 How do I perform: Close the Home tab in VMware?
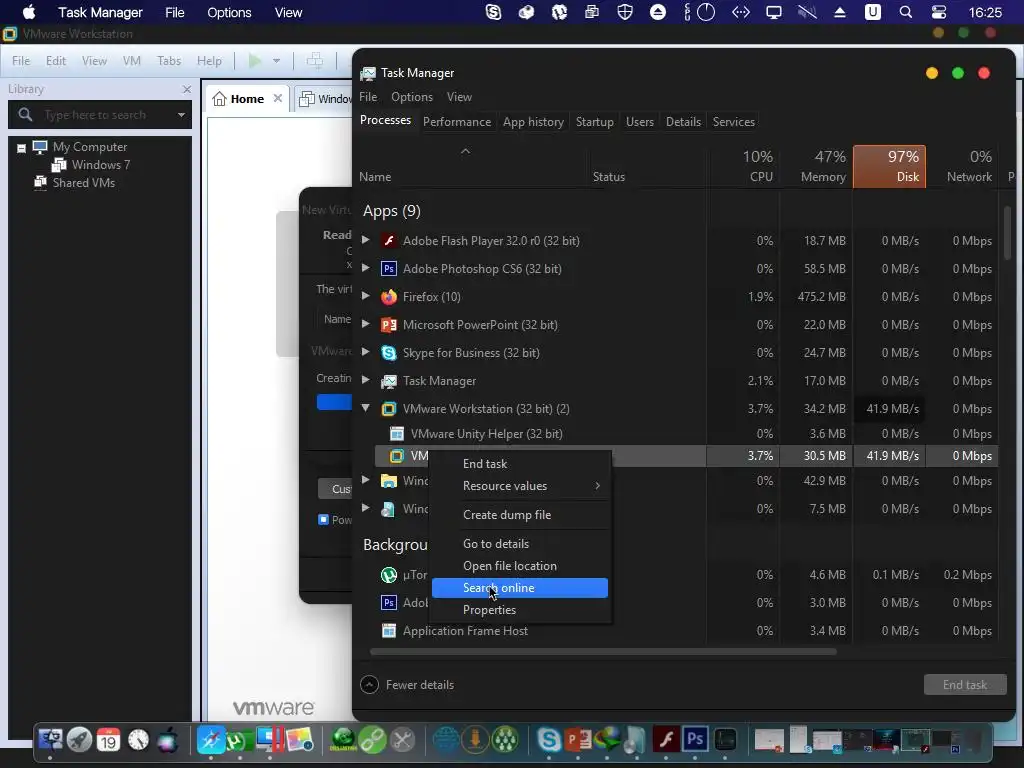tap(278, 99)
